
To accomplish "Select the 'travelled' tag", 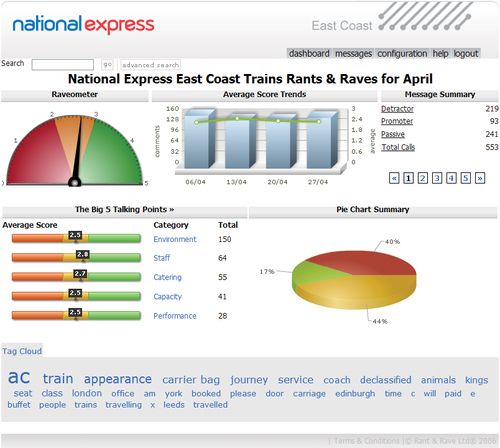I will click(210, 405).
